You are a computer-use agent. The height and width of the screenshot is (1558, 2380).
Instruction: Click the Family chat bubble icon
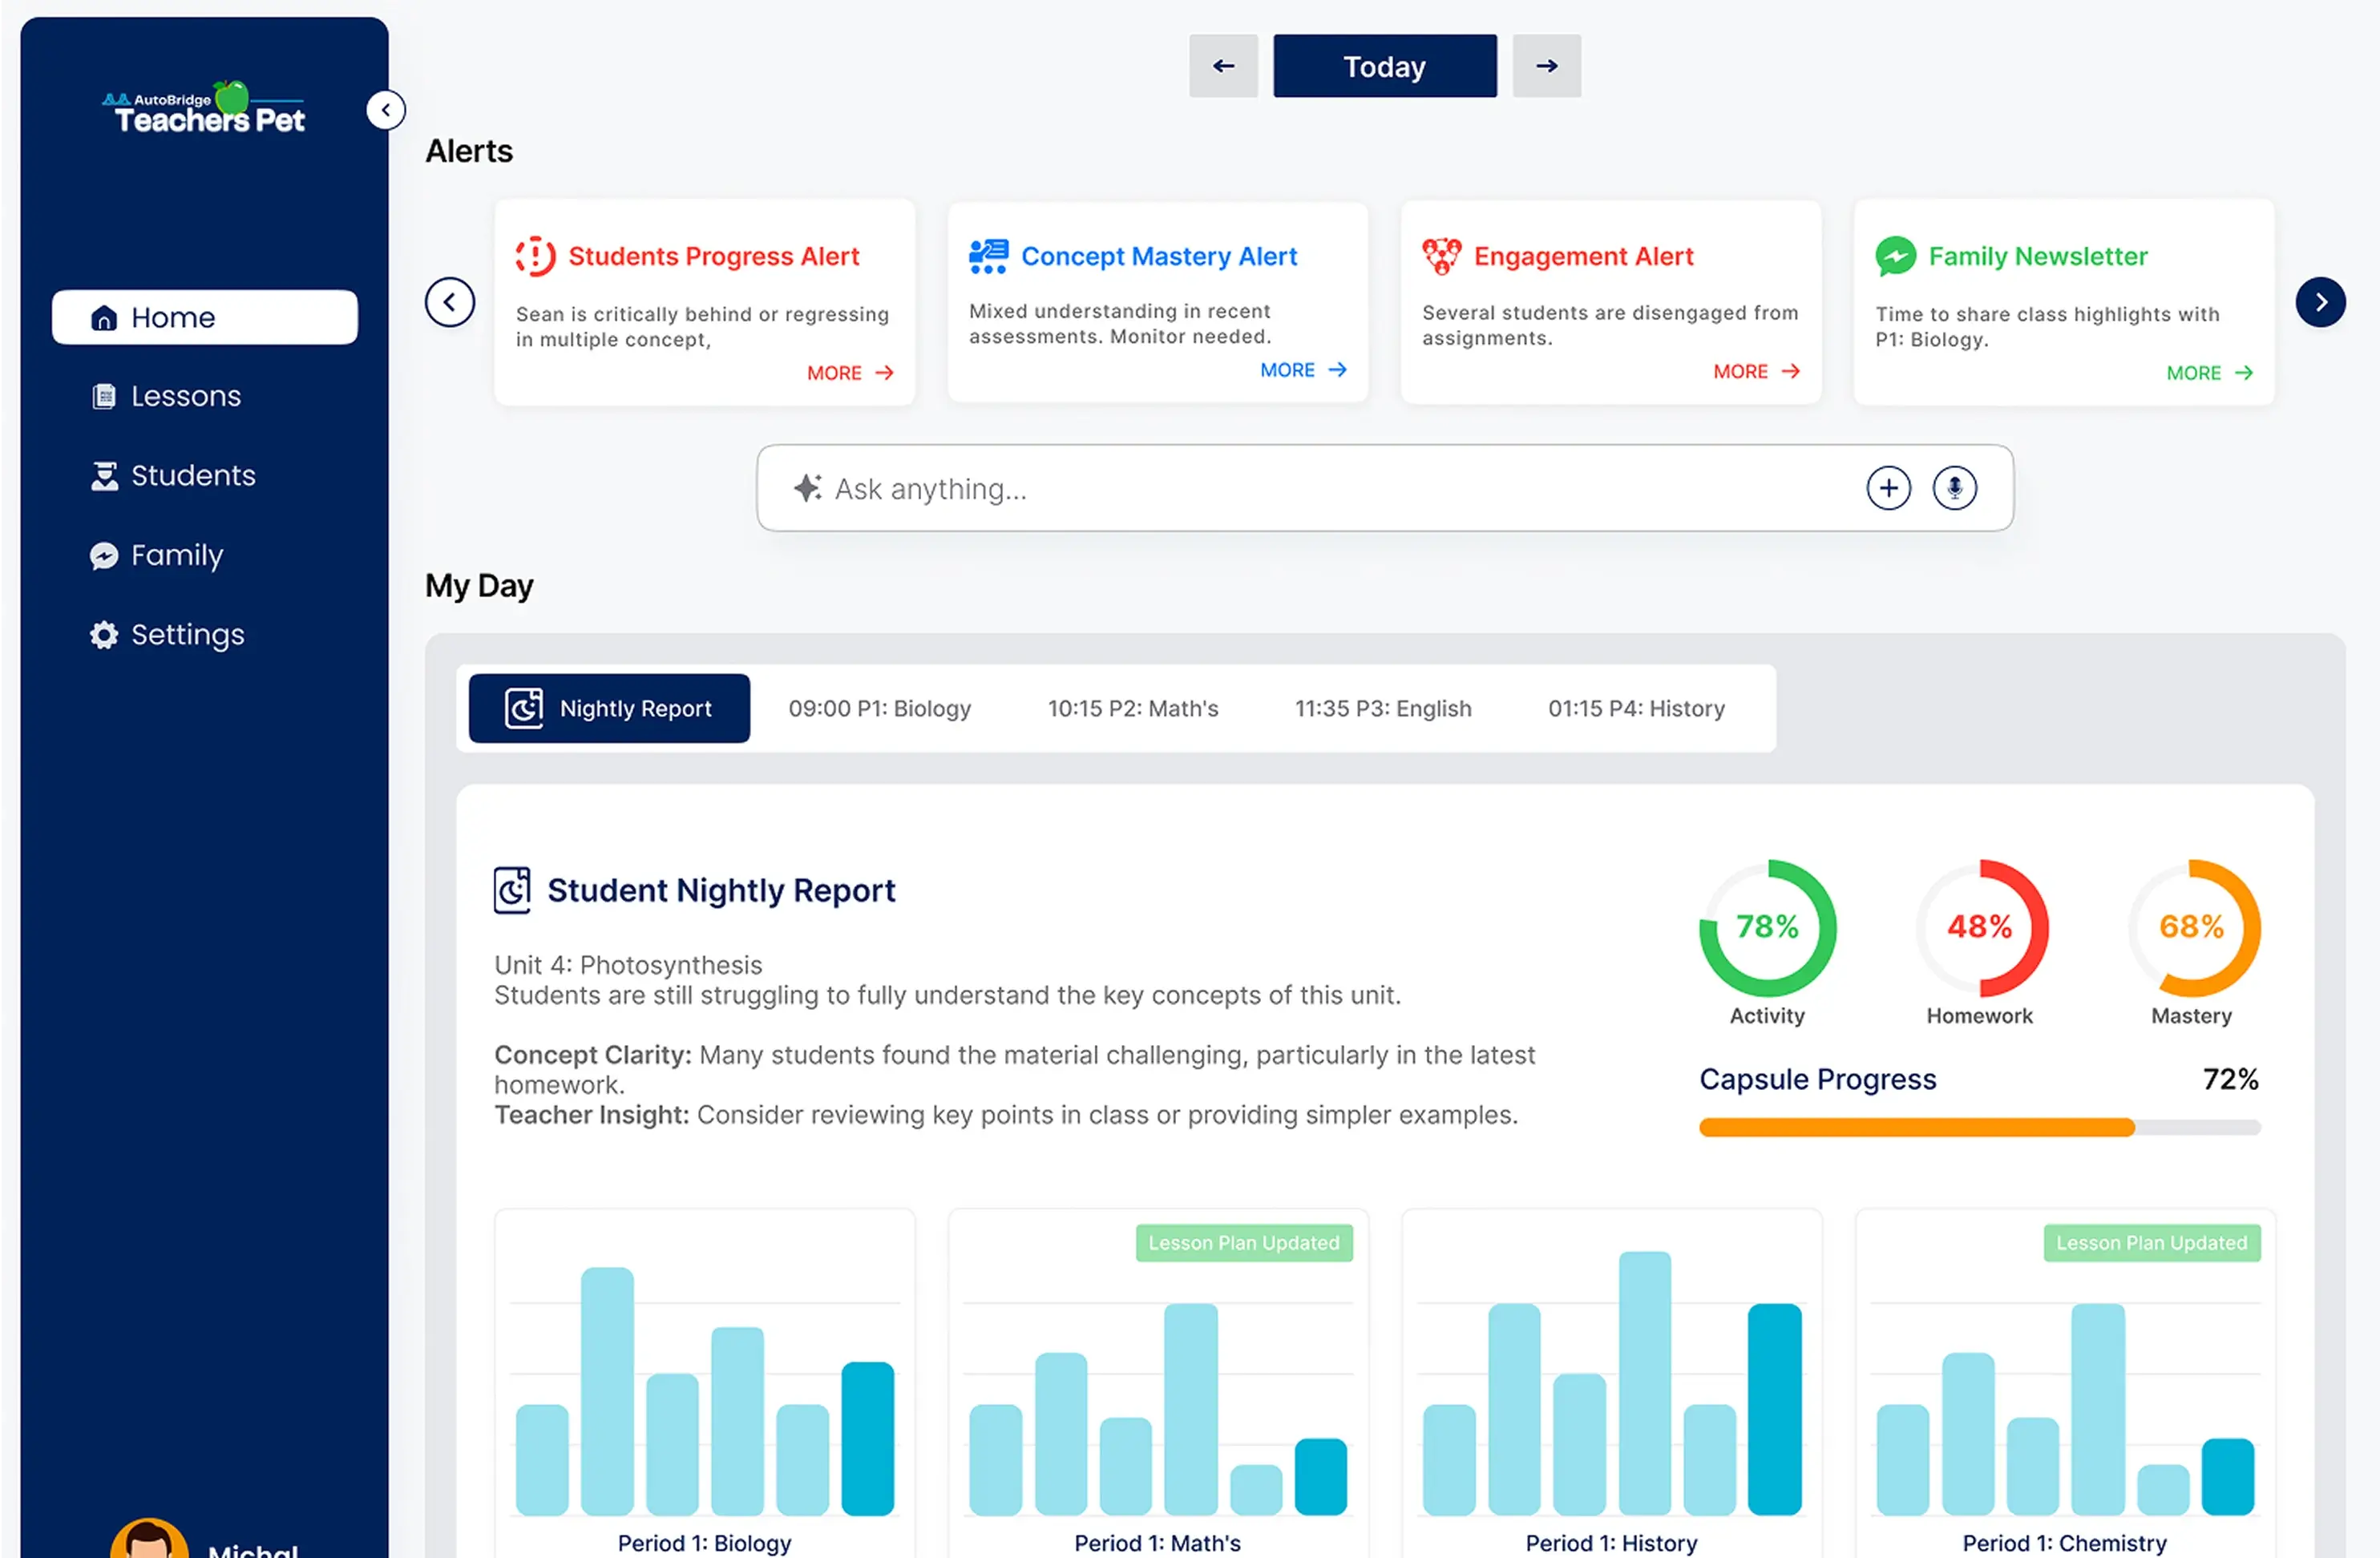pos(104,556)
